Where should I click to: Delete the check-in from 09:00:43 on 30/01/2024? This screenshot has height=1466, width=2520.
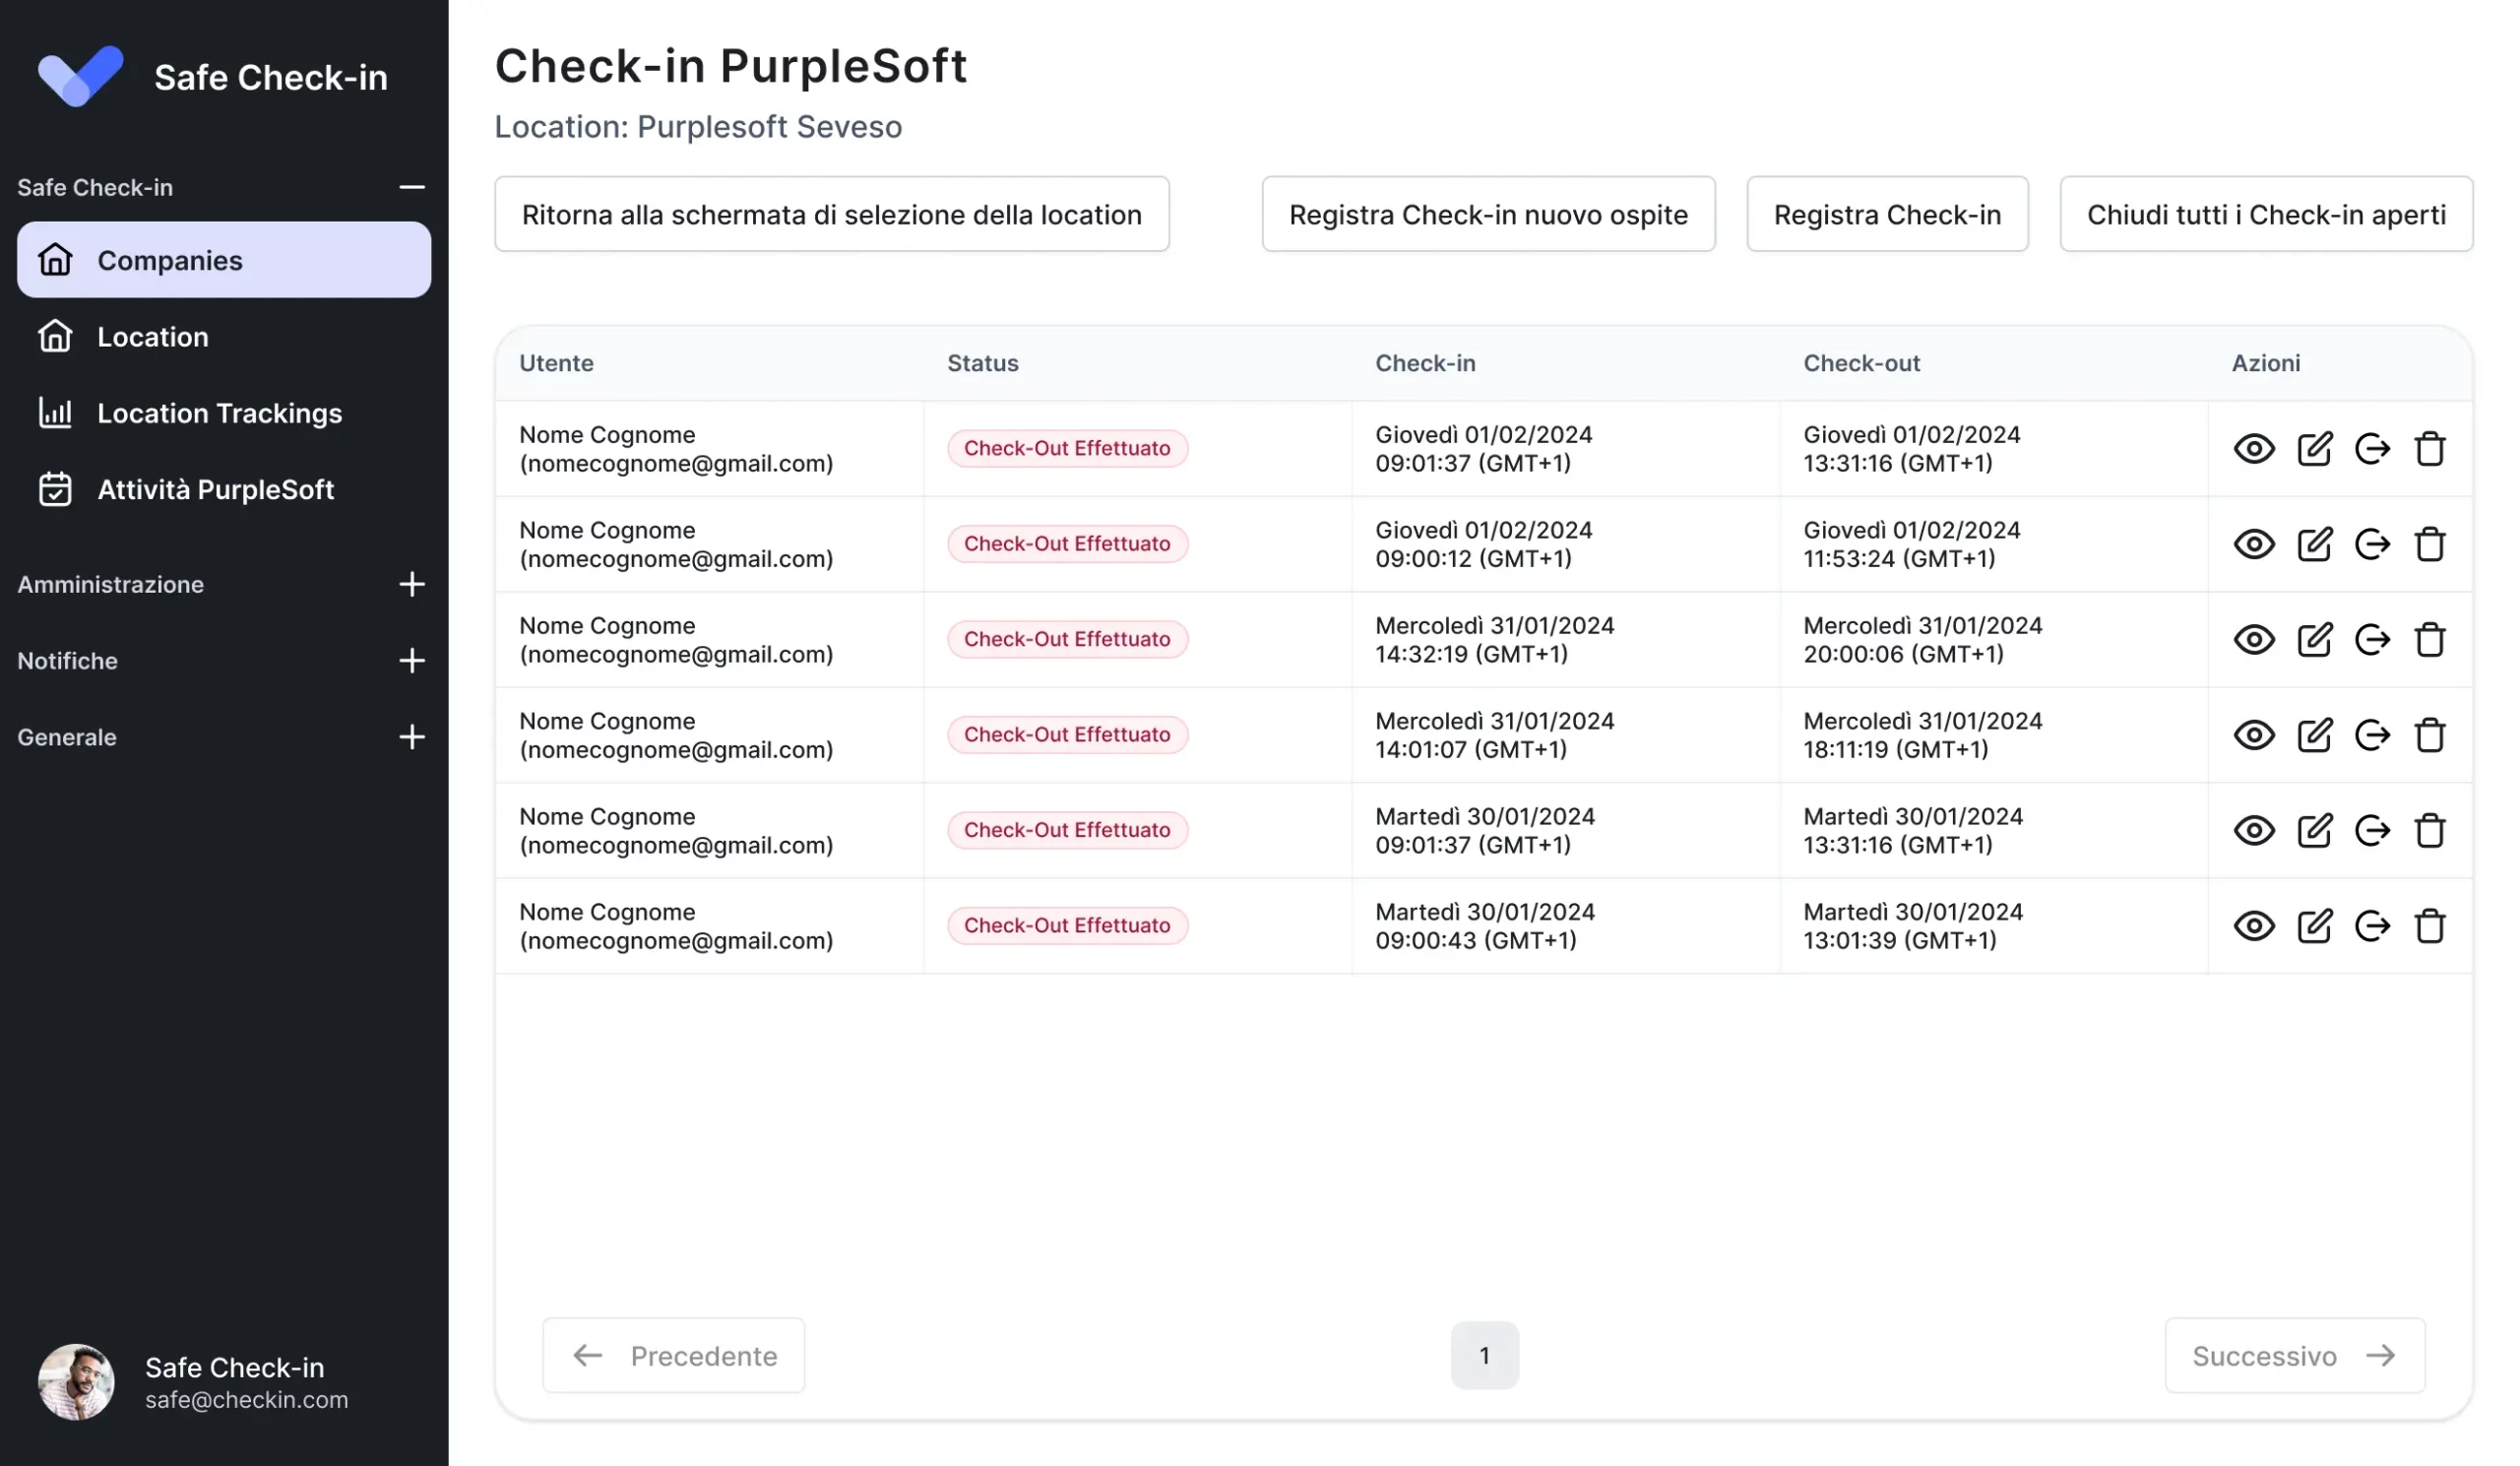tap(2430, 926)
